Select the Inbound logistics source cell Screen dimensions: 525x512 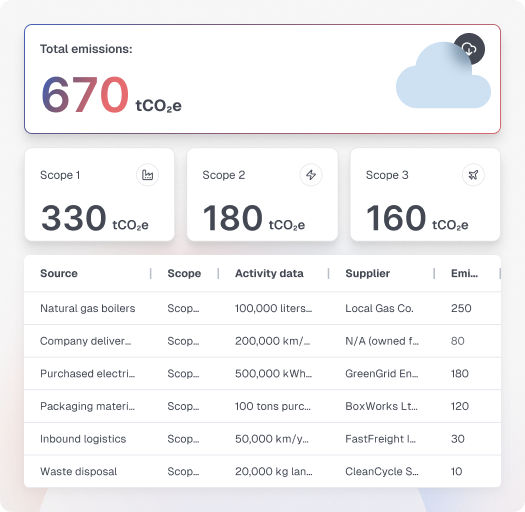(83, 439)
